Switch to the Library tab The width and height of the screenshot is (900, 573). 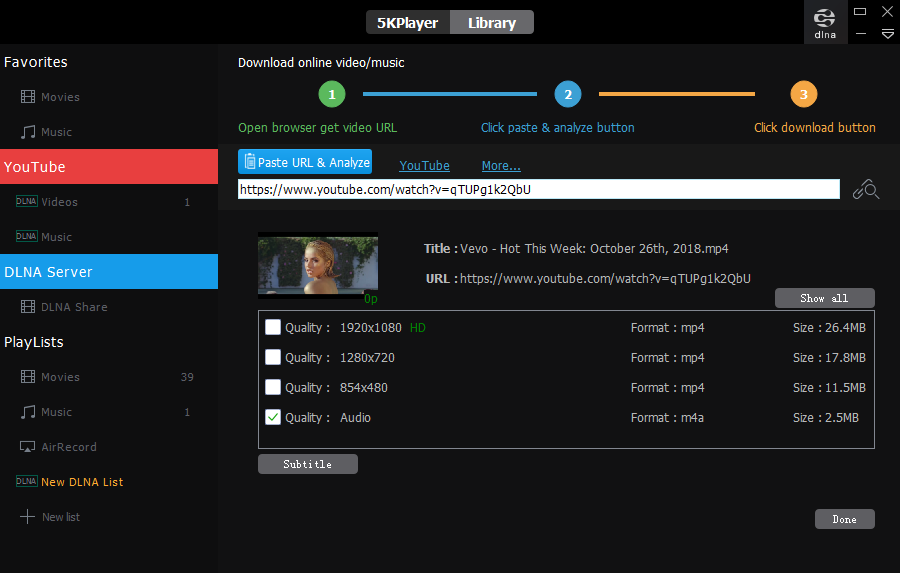(x=492, y=22)
